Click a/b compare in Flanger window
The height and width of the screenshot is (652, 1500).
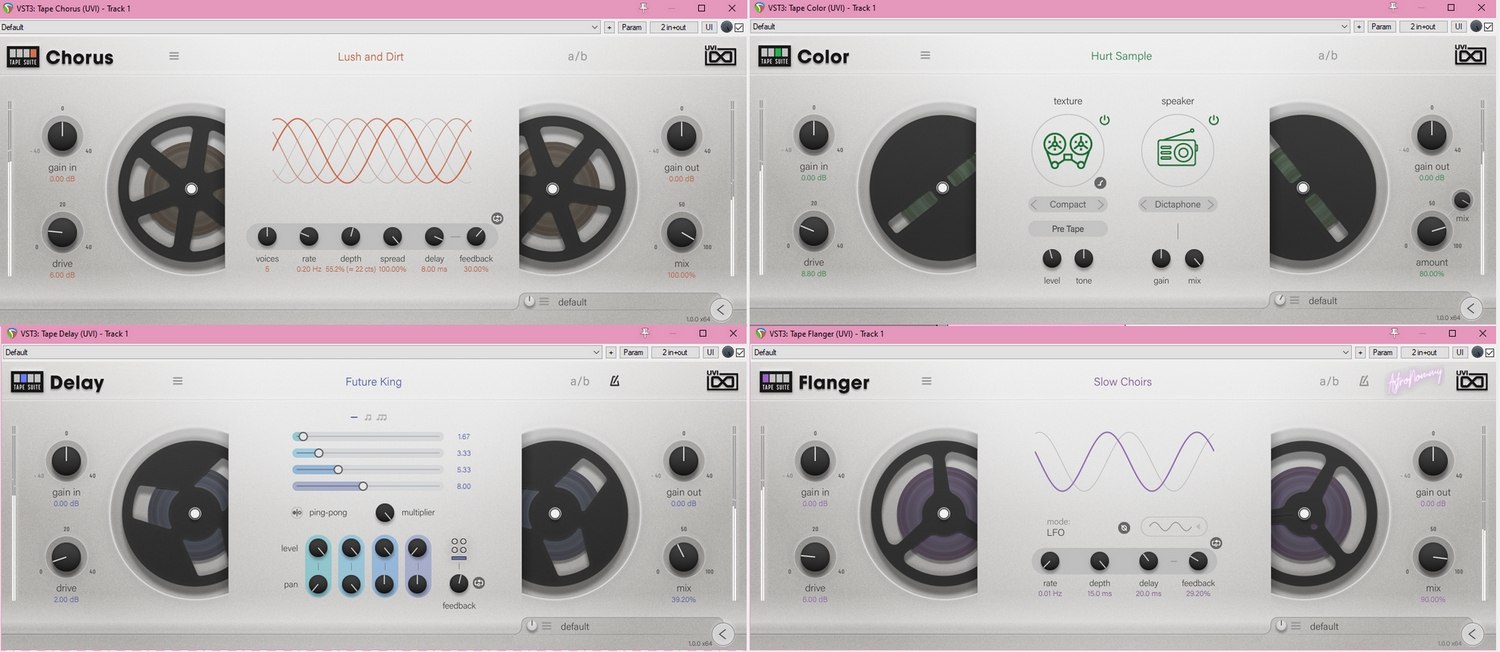[x=1329, y=381]
